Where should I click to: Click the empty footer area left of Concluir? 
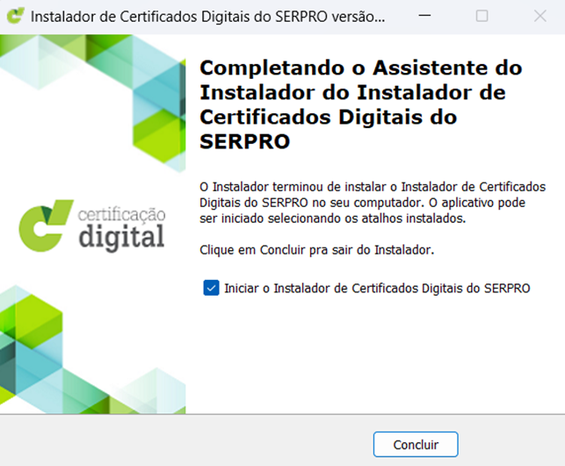point(180,440)
